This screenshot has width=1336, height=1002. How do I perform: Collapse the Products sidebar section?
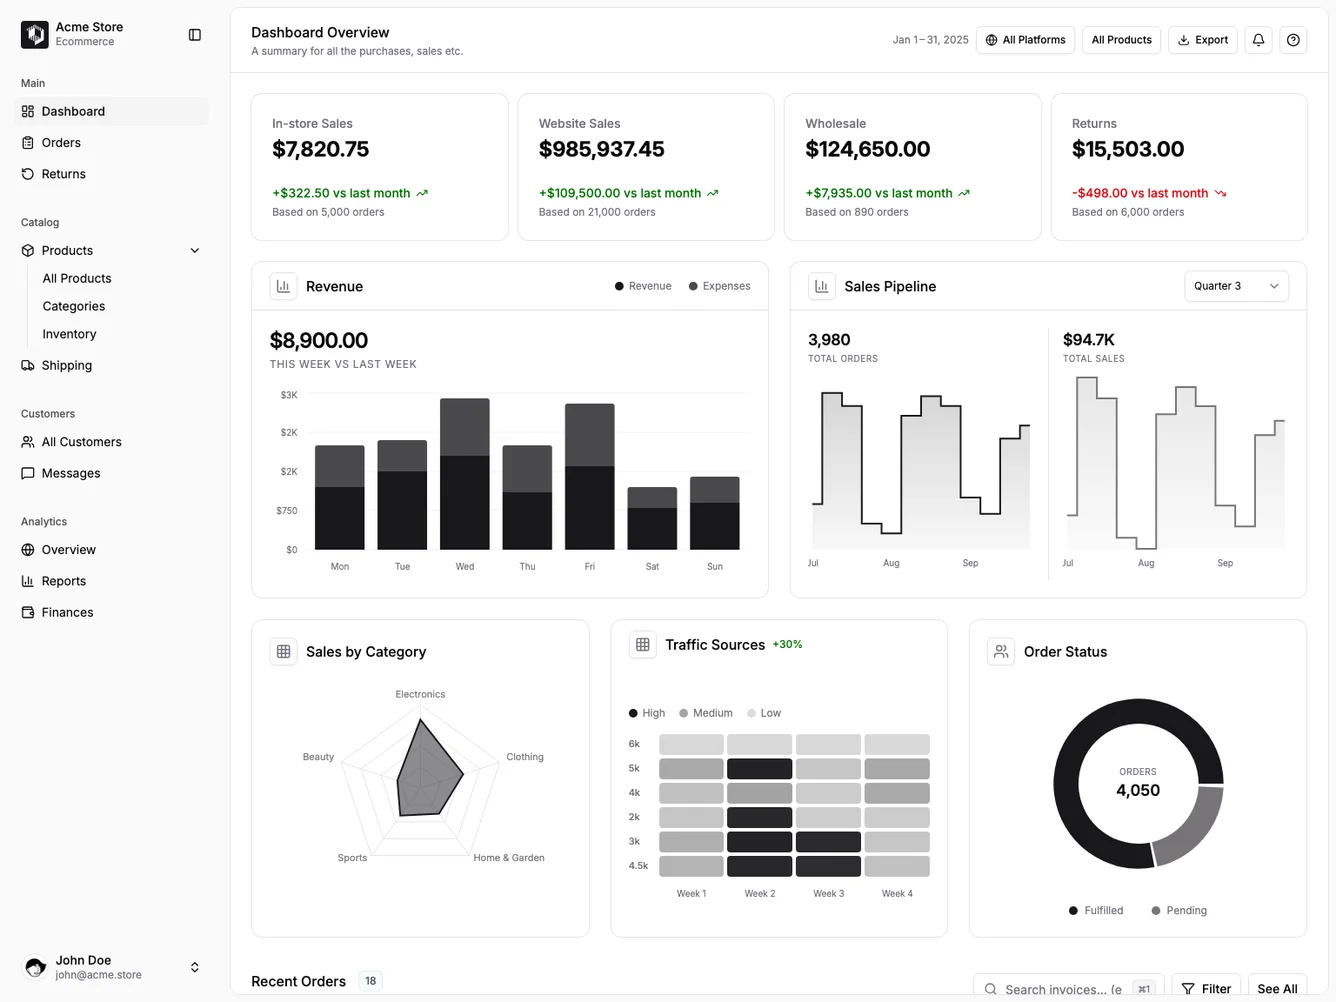click(194, 250)
